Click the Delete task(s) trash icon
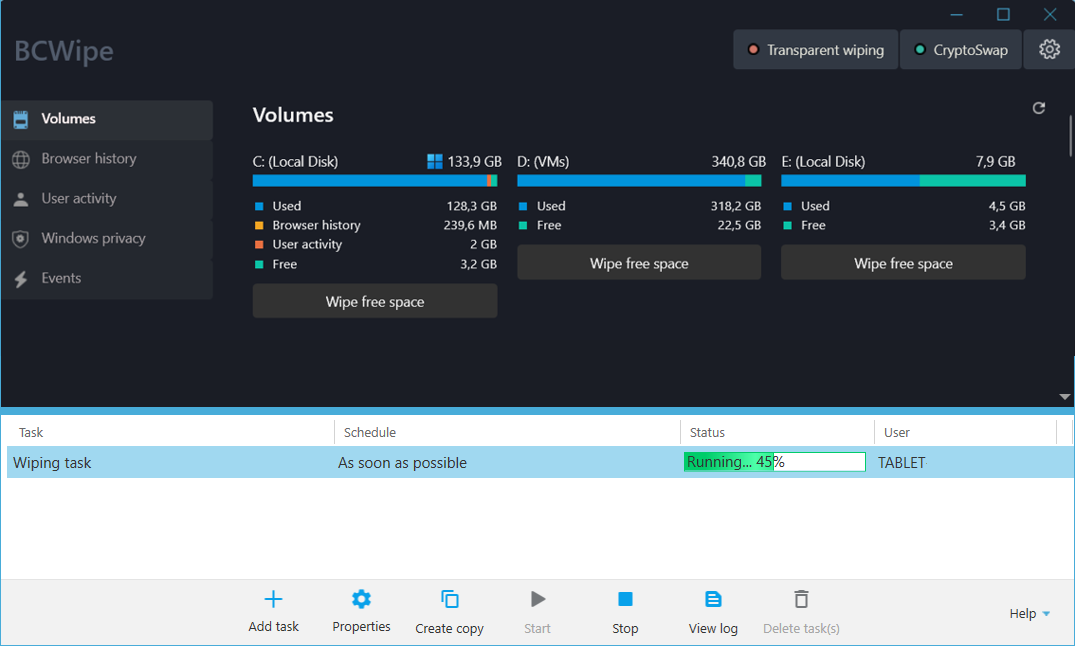 (x=801, y=599)
